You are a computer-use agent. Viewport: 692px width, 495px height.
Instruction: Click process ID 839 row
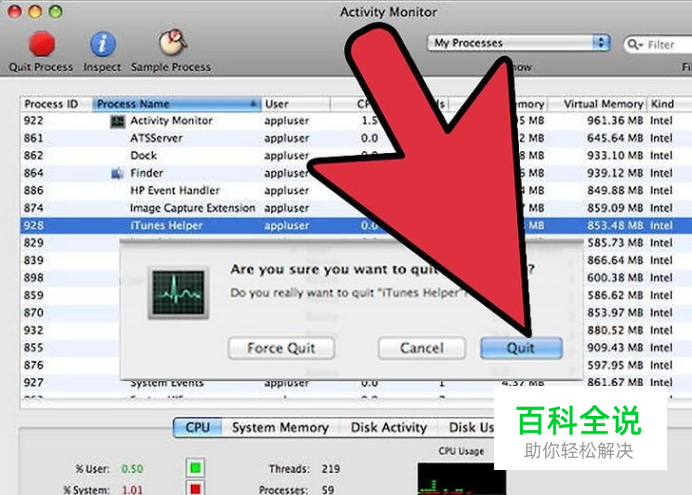(x=34, y=260)
